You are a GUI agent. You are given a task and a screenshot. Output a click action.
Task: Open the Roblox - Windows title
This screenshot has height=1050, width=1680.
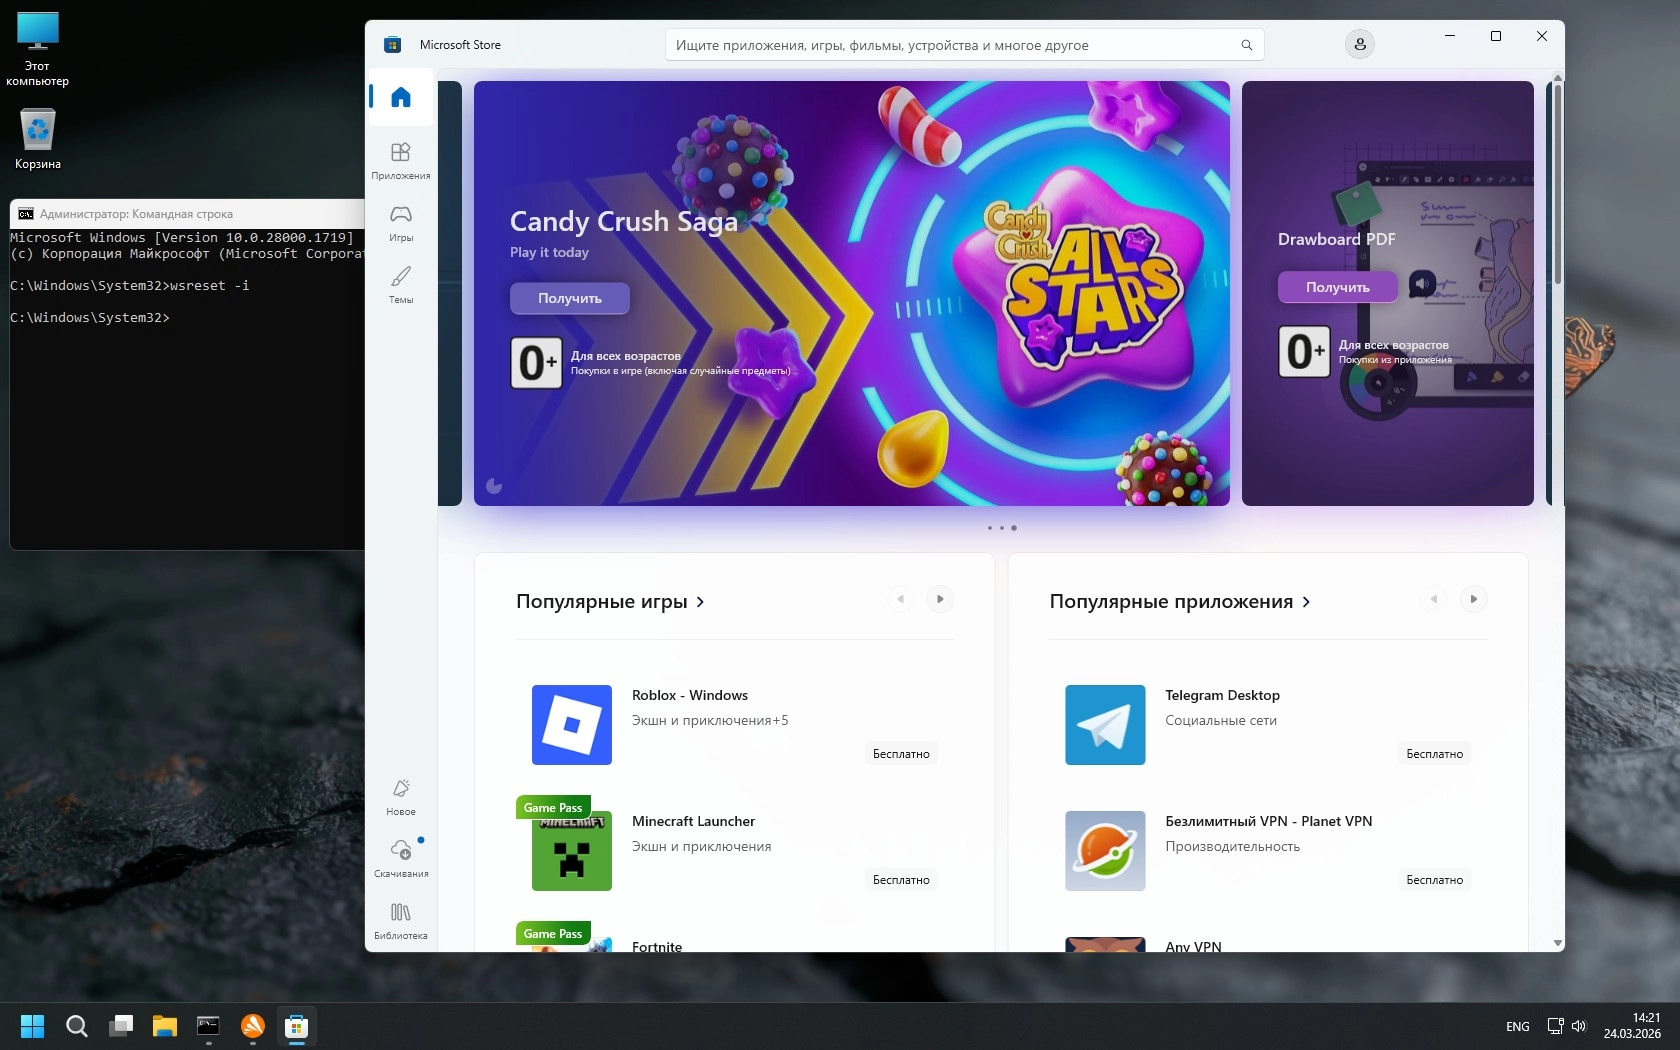click(690, 695)
